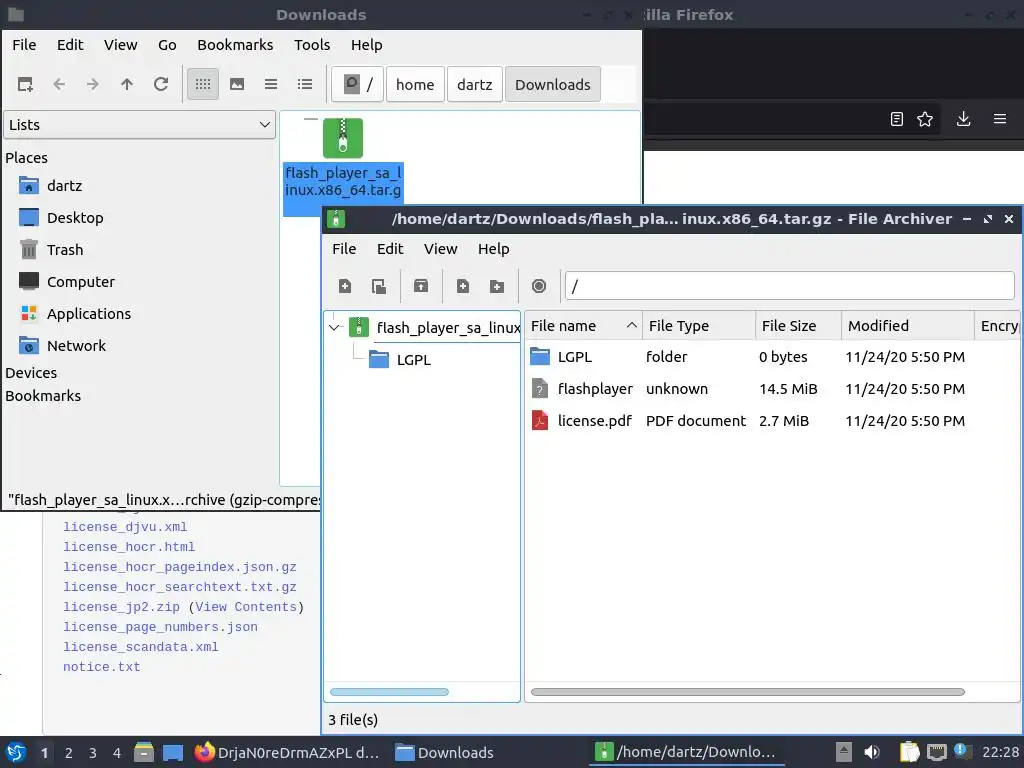Click the root '/' path button
The image size is (1024, 768).
[357, 84]
